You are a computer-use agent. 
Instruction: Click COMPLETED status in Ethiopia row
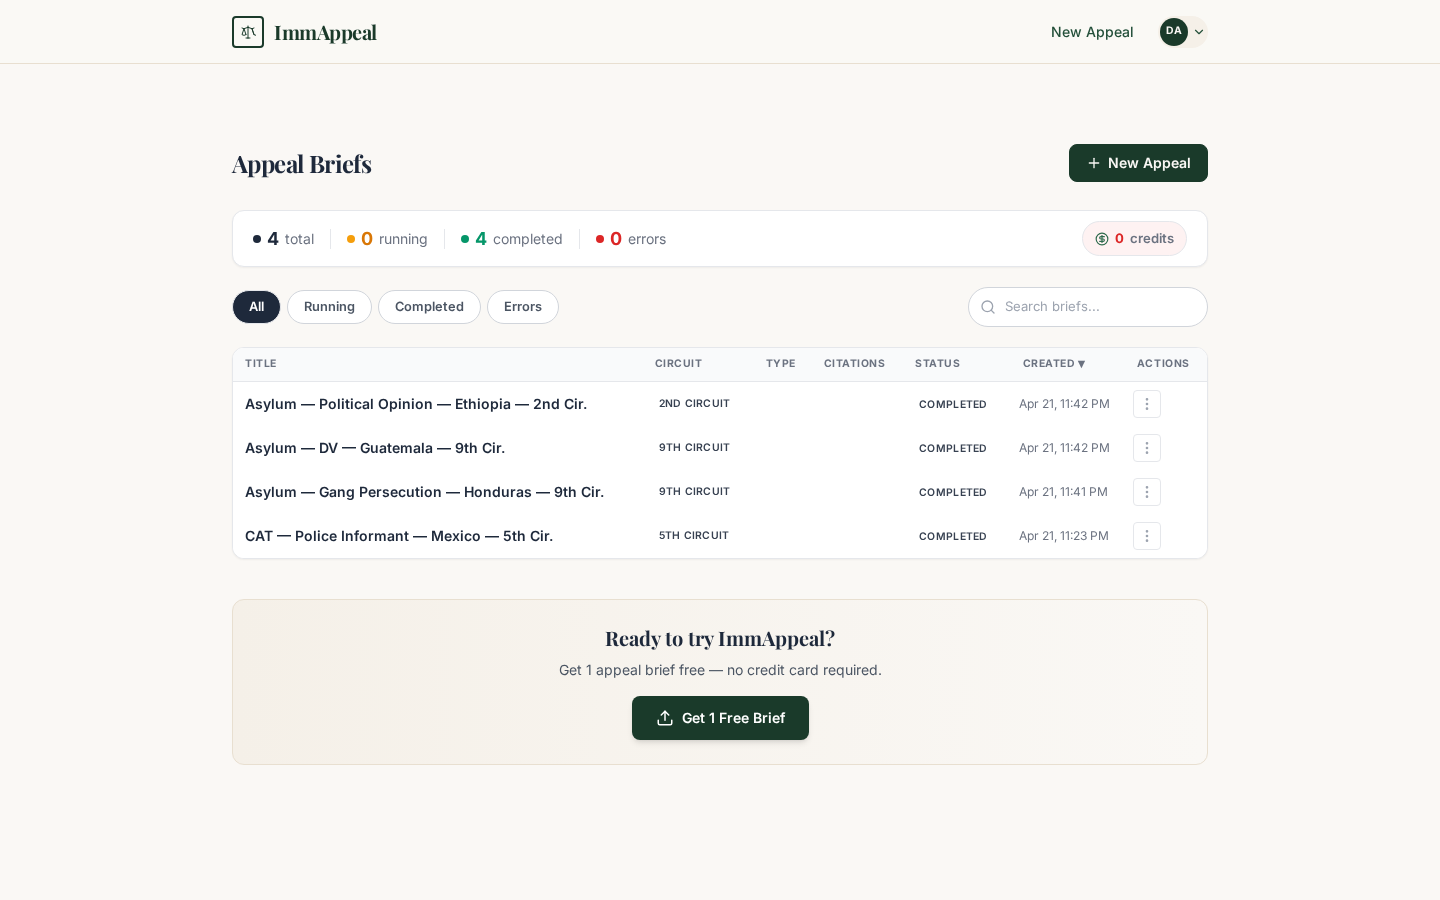pos(953,405)
